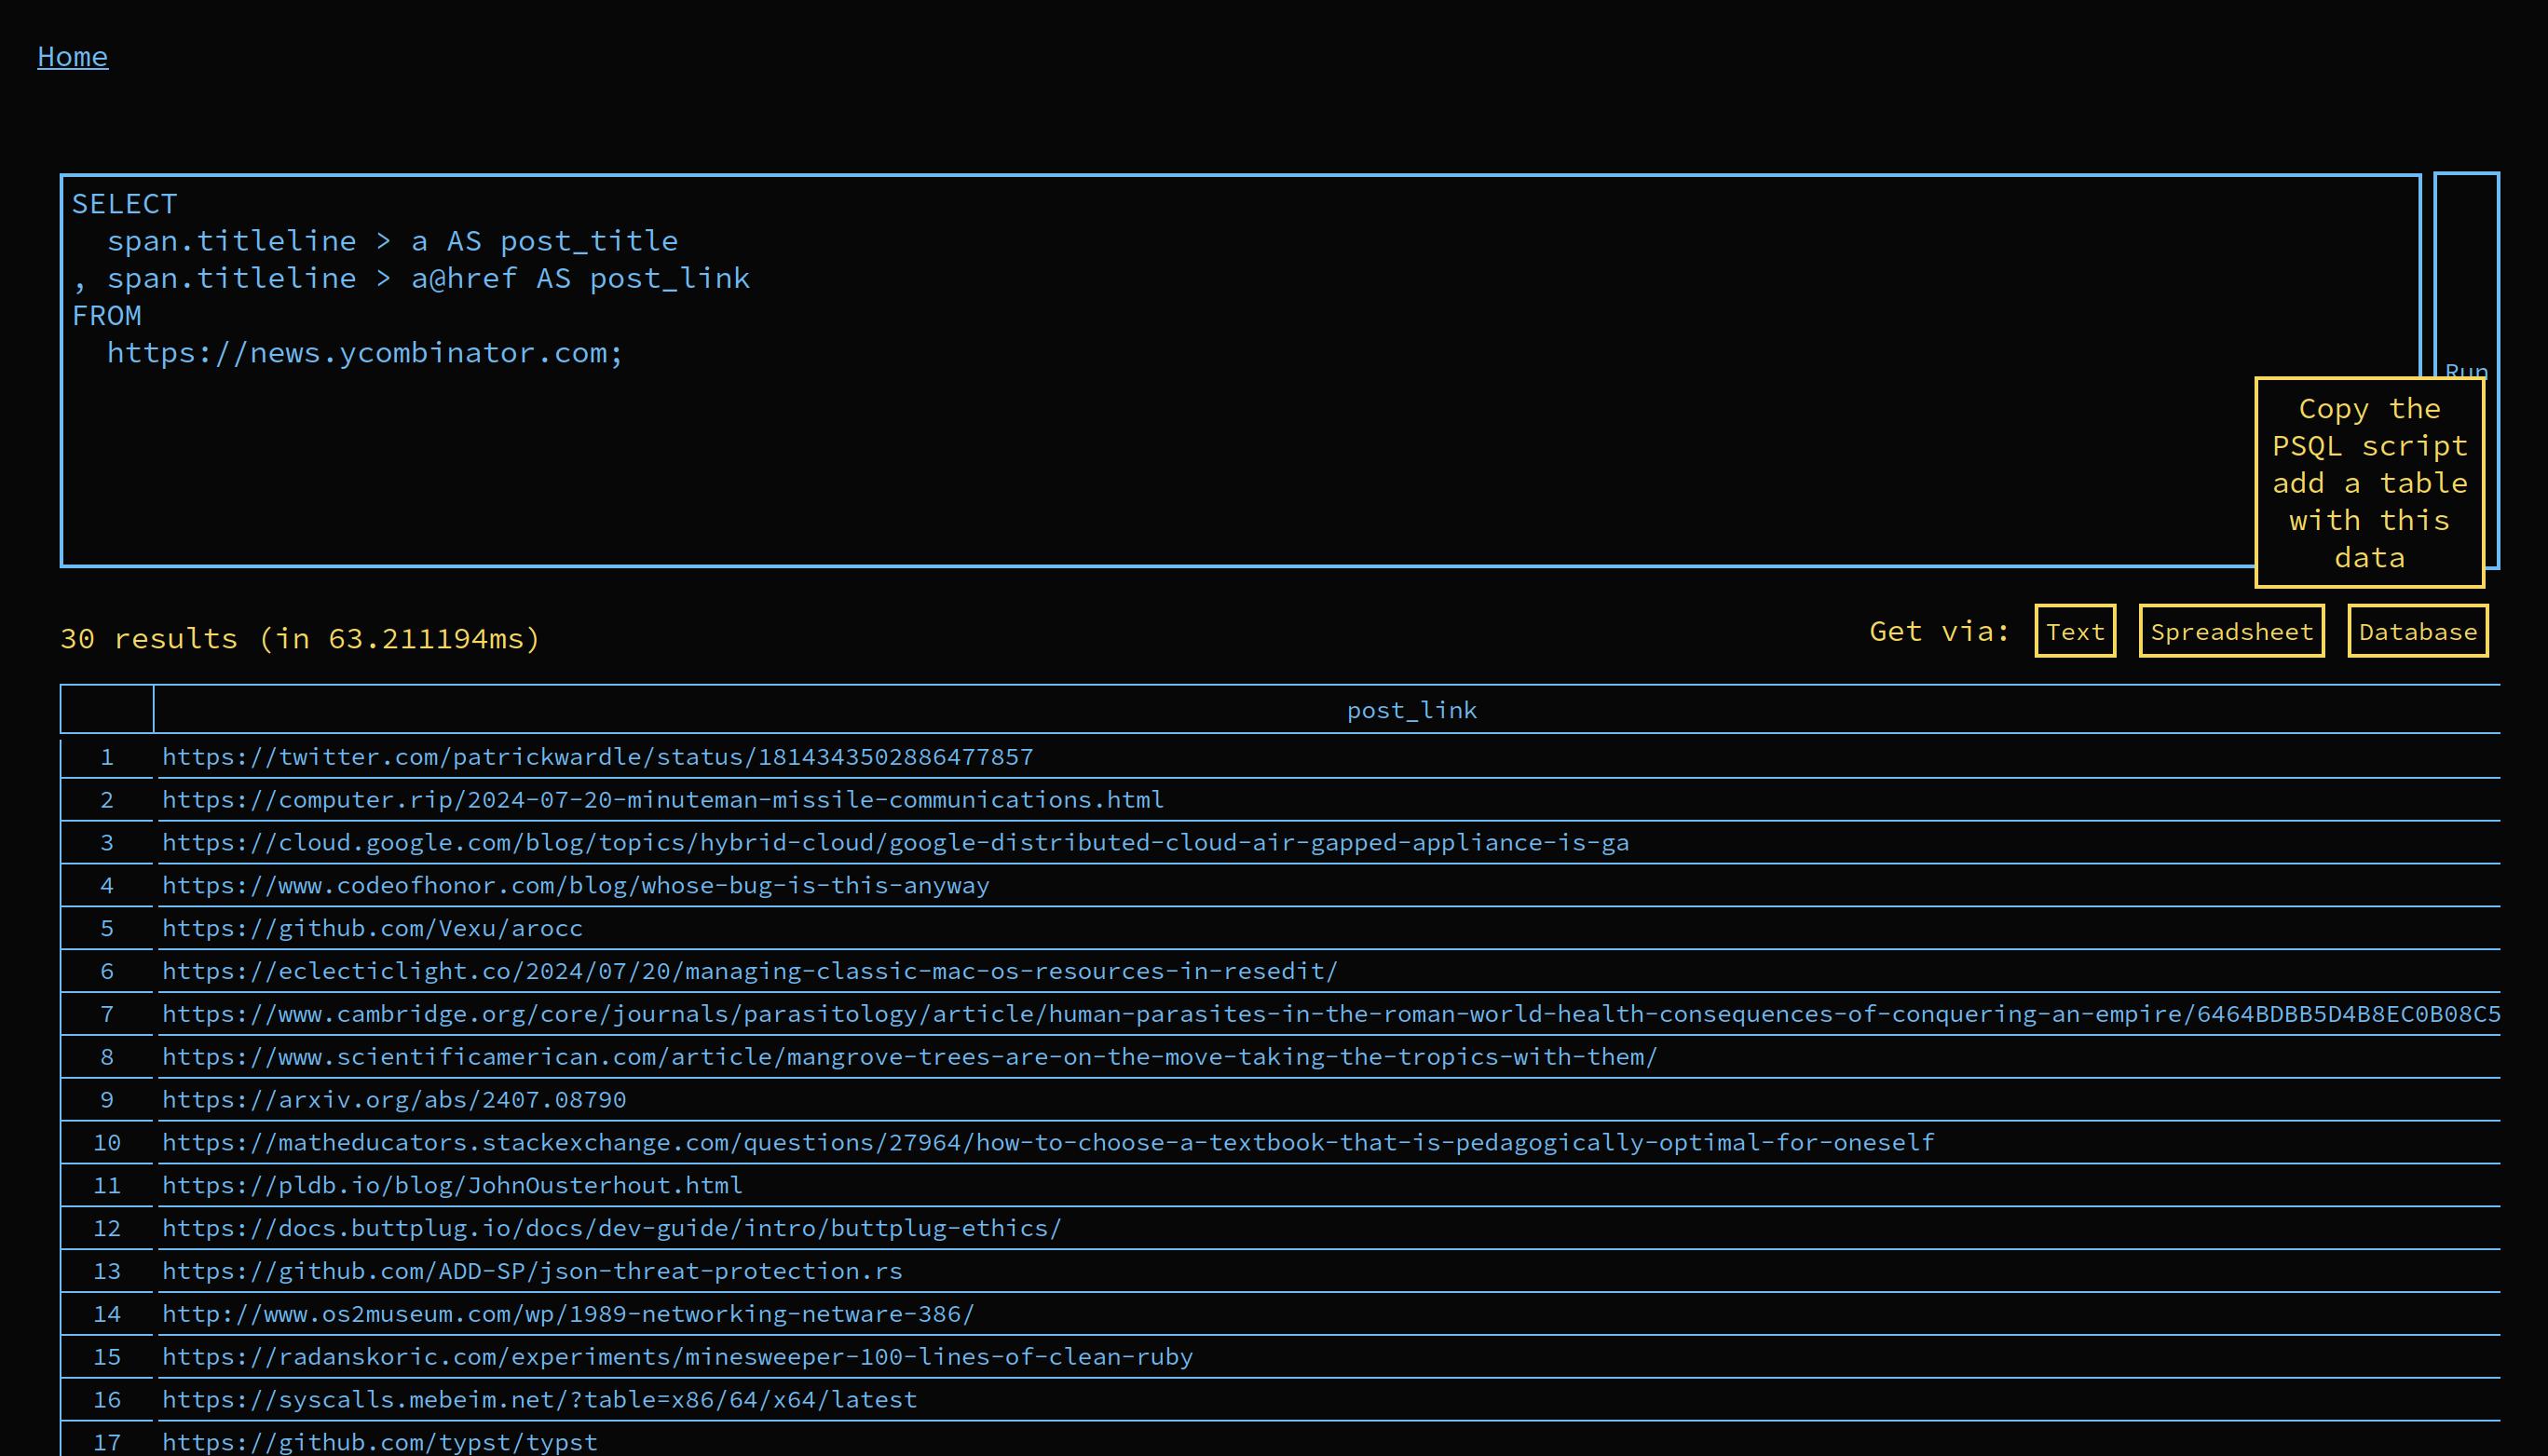The image size is (2548, 1456).
Task: Click 'AS post_title' line in query
Action: 562,241
